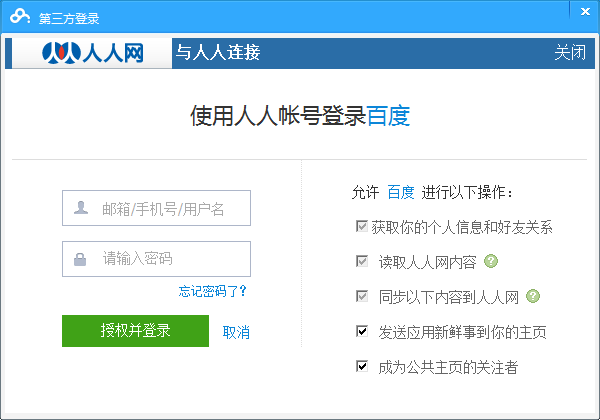The image size is (600, 420).
Task: Click the cloud icon in title bar
Action: pyautogui.click(x=20, y=17)
